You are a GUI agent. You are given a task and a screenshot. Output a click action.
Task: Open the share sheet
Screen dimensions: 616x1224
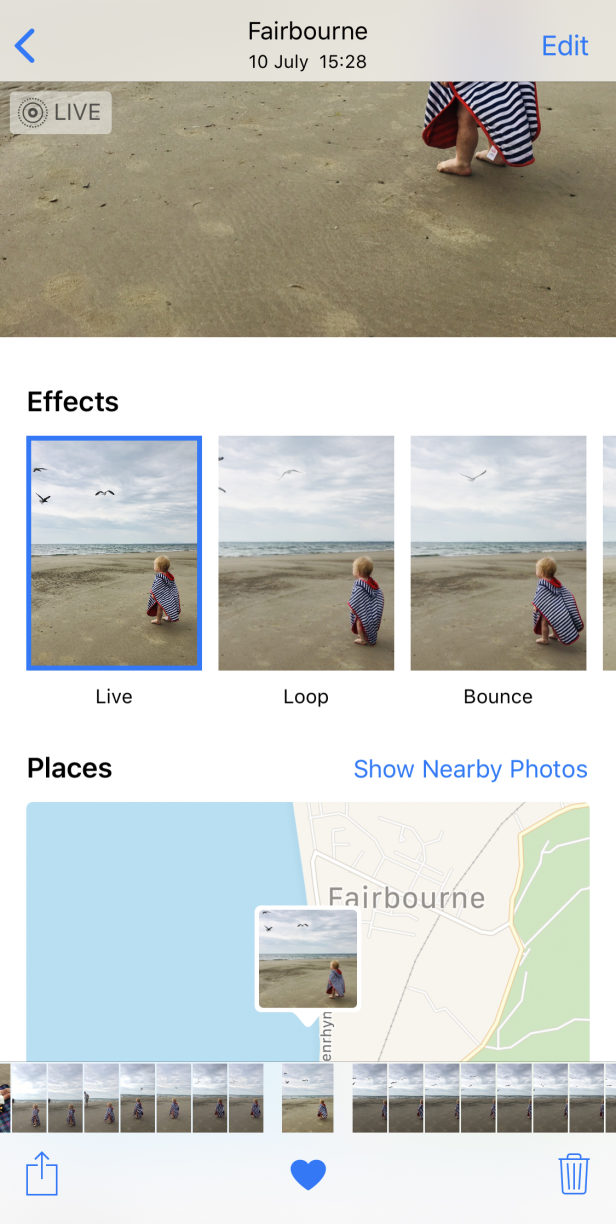[41, 1174]
